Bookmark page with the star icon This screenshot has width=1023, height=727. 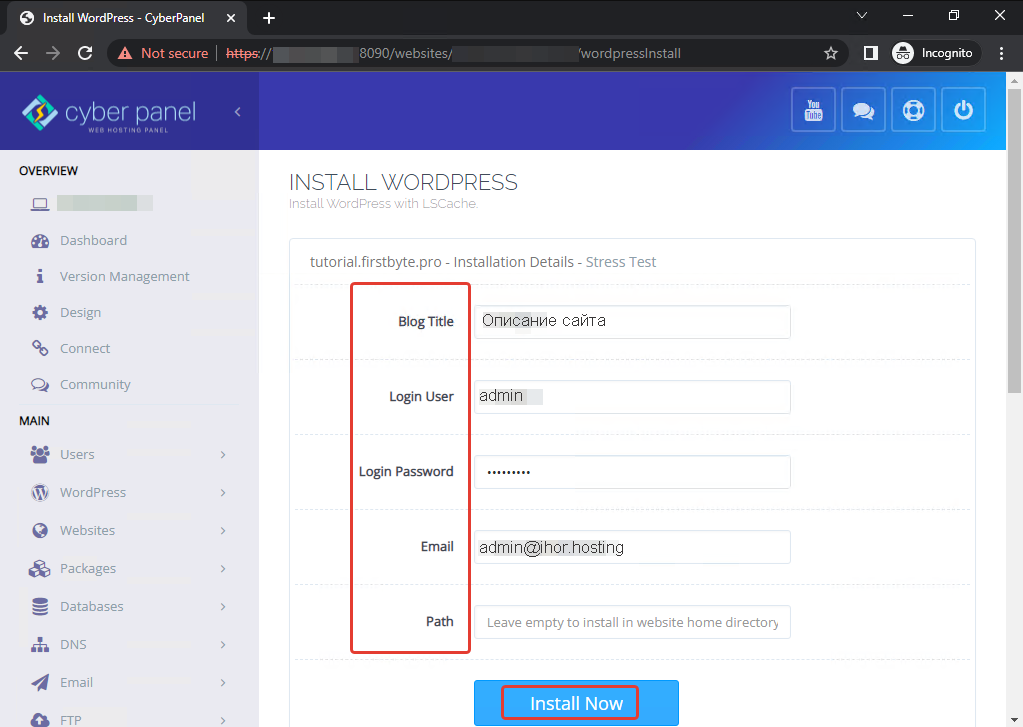[831, 53]
